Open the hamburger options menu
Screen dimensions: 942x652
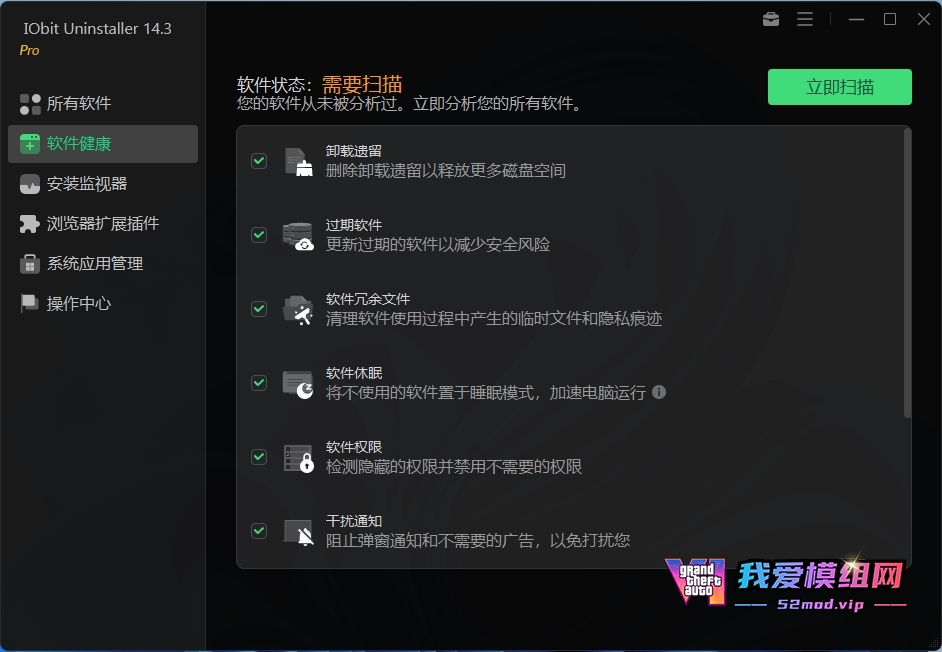click(805, 19)
